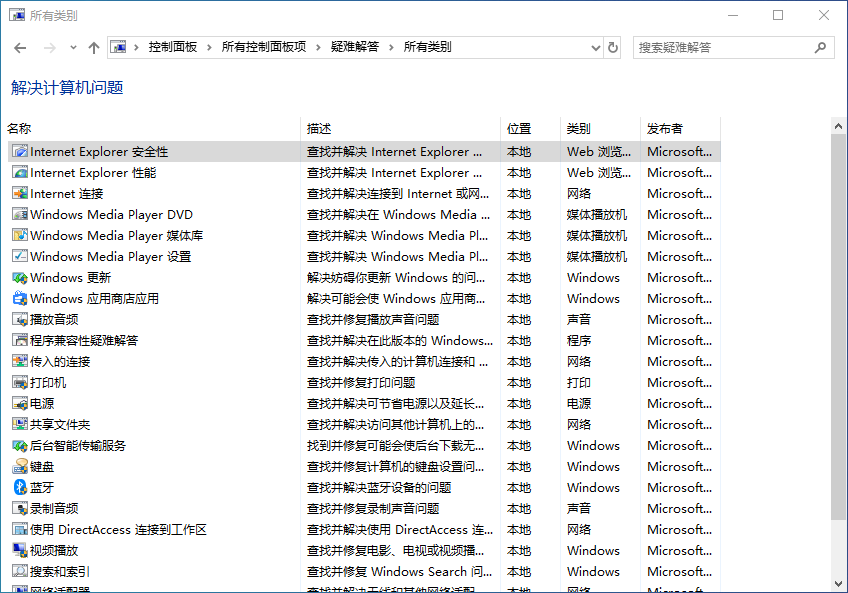
Task: Click the 搜索疑难解答 search field
Action: click(x=725, y=47)
